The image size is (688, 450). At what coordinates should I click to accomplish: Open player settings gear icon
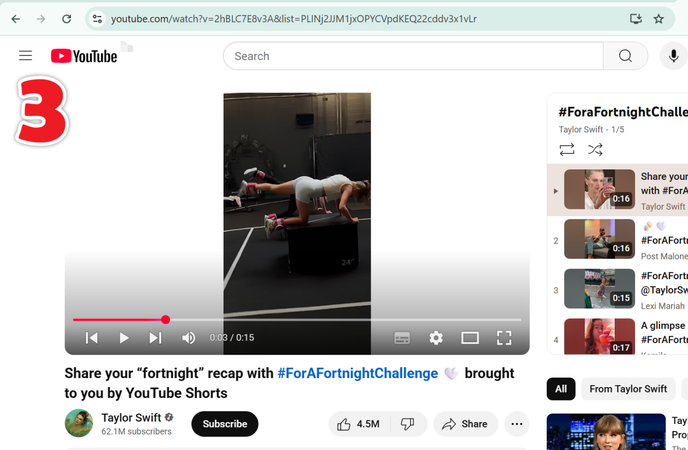(x=436, y=338)
